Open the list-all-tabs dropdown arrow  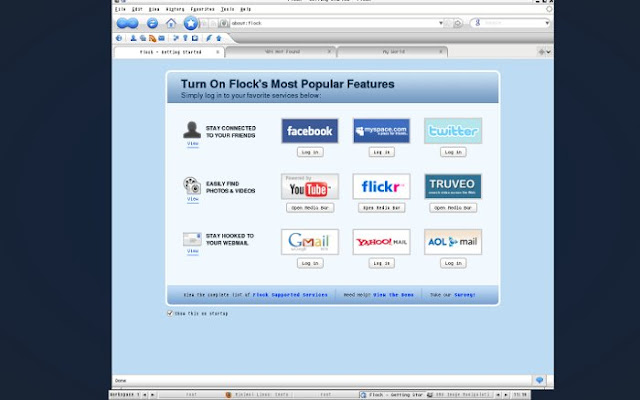coord(549,52)
